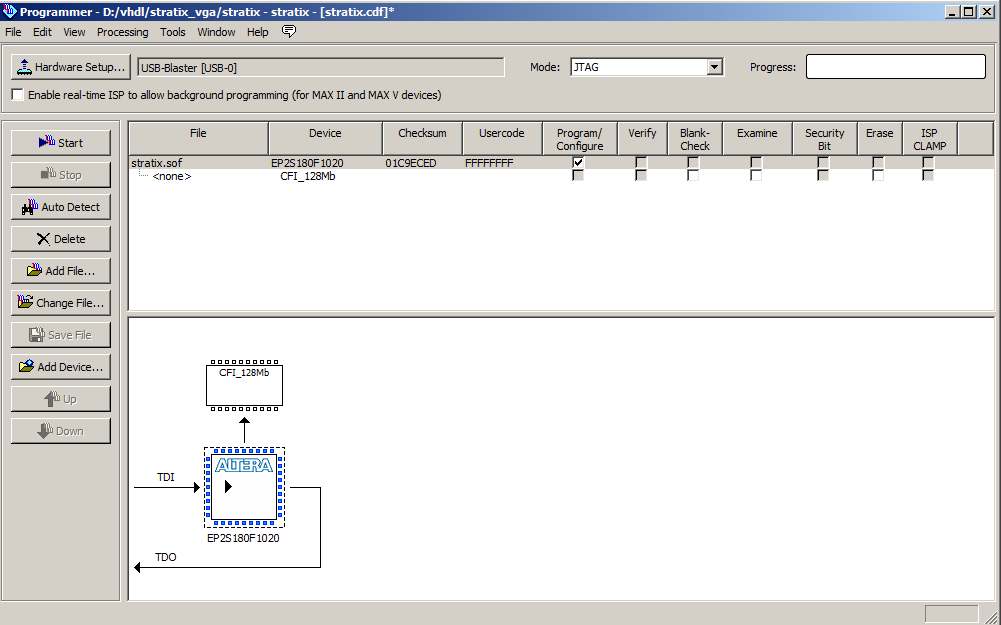The height and width of the screenshot is (625, 1001).
Task: Select the stratix.sof file row
Action: point(561,163)
